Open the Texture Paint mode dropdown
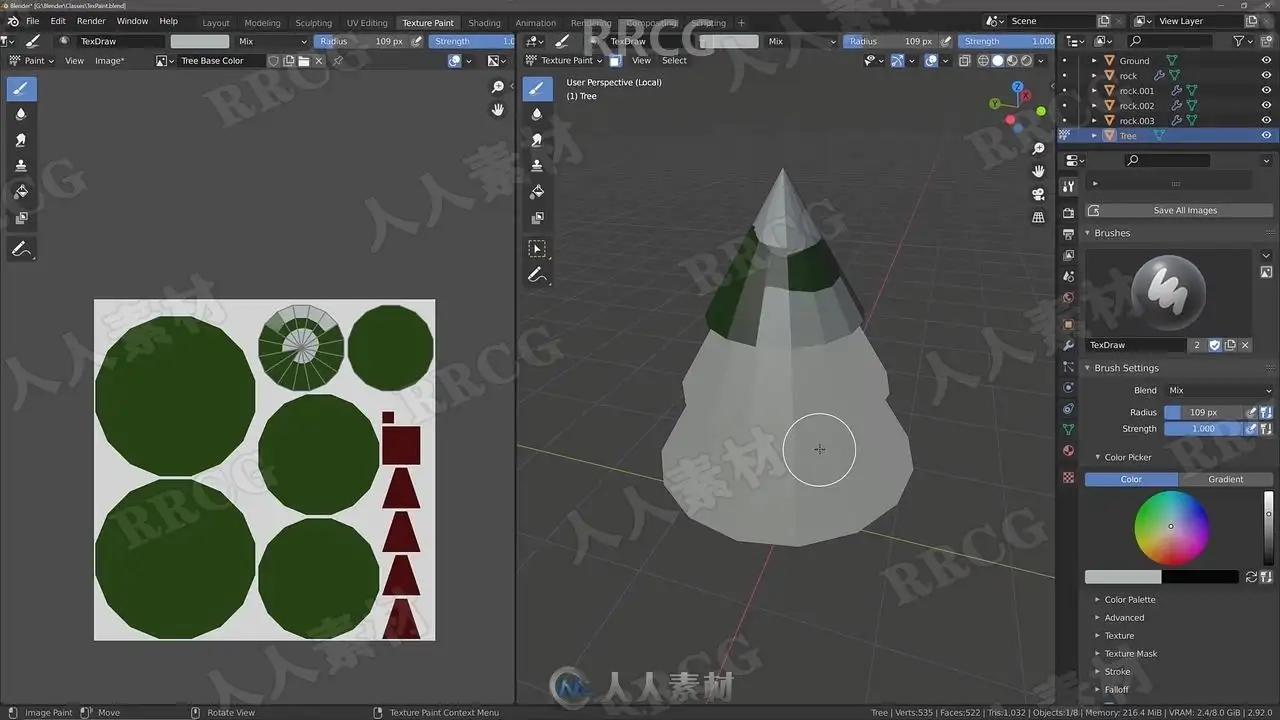1280x720 pixels. tap(565, 61)
